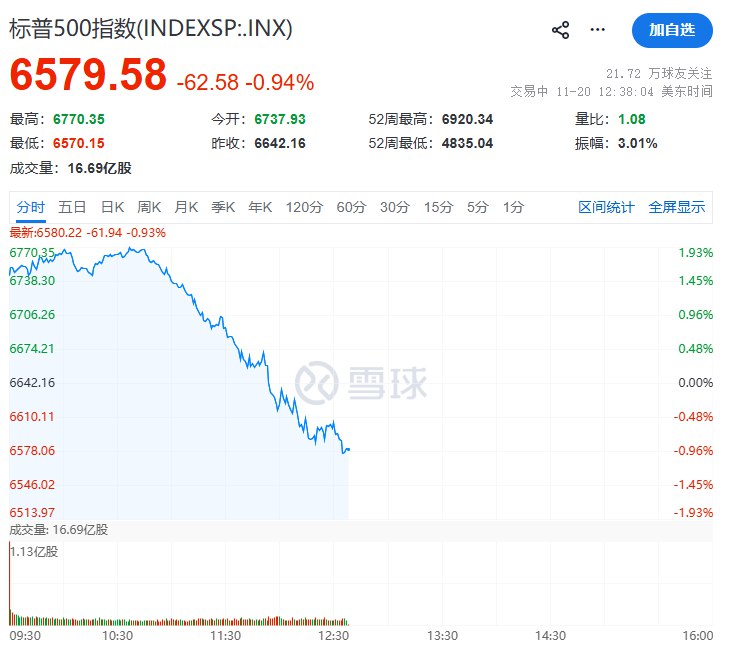The width and height of the screenshot is (736, 662).
Task: Open the three-dot more options menu
Action: (x=598, y=30)
